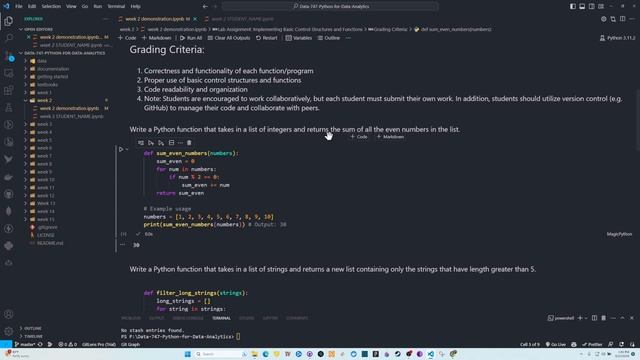Delete the sum_even_numbers cell with trash icon
Image resolution: width=640 pixels, height=360 pixels.
[x=189, y=143]
